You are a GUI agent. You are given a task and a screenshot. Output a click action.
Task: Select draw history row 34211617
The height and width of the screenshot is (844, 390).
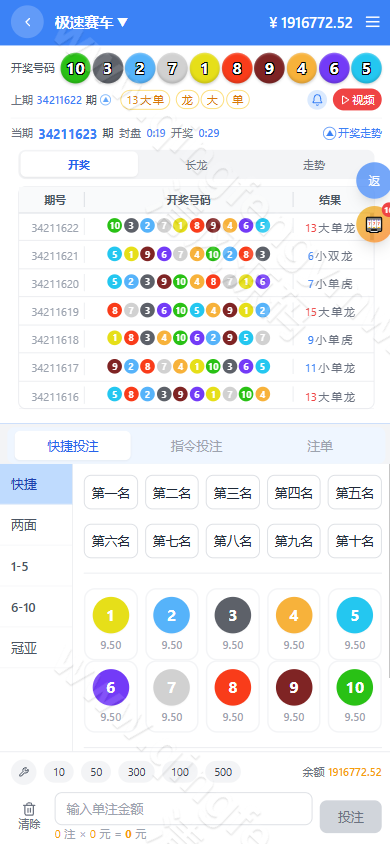coord(196,368)
